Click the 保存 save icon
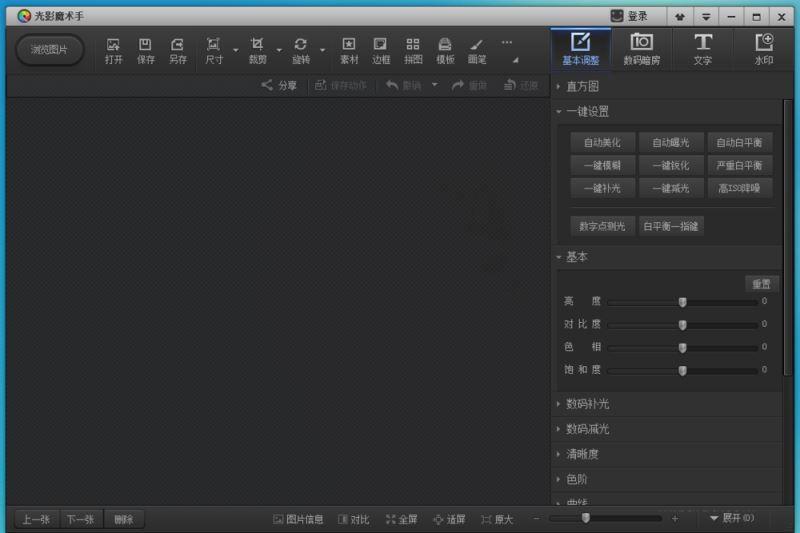Image resolution: width=800 pixels, height=533 pixels. pyautogui.click(x=145, y=50)
